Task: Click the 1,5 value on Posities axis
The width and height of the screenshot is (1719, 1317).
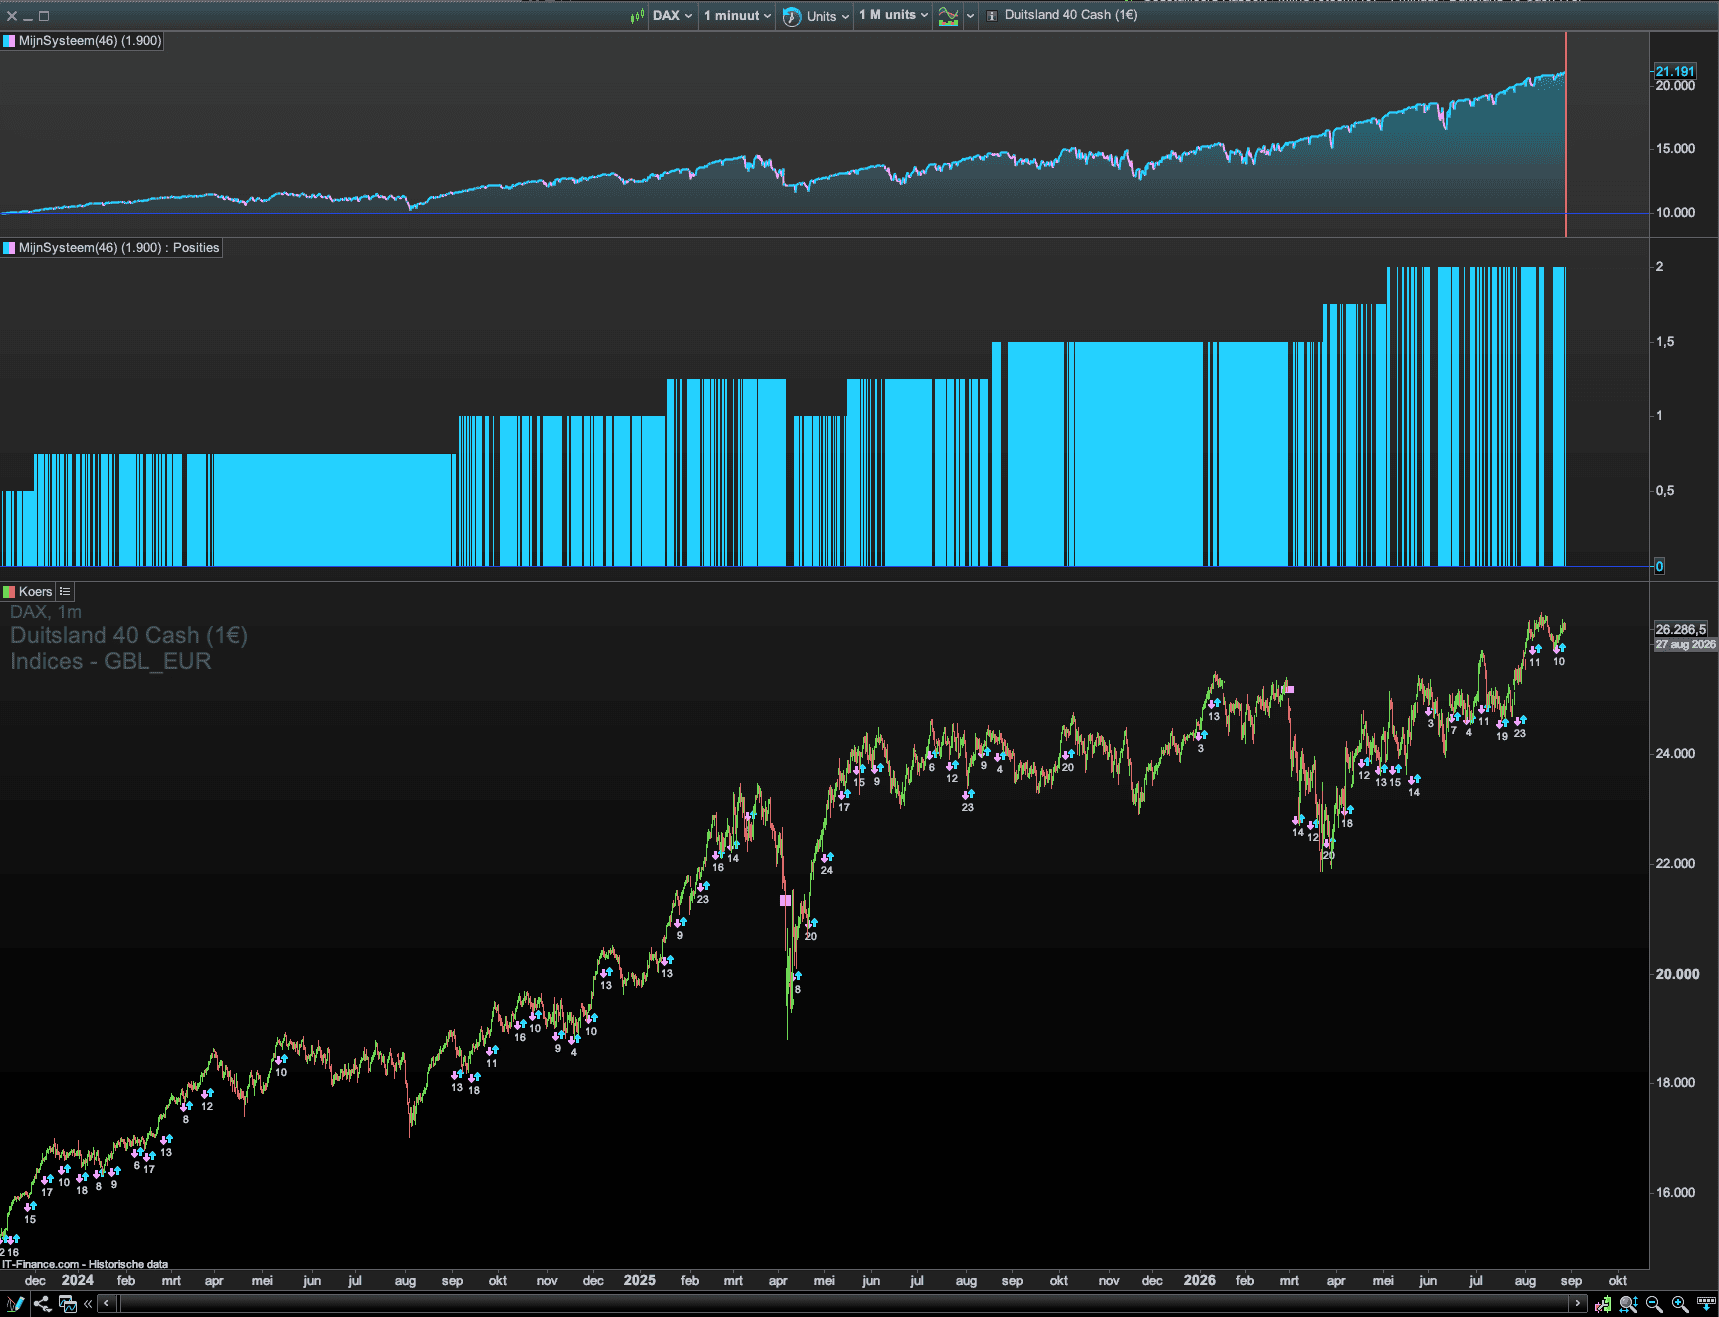Action: point(1665,341)
